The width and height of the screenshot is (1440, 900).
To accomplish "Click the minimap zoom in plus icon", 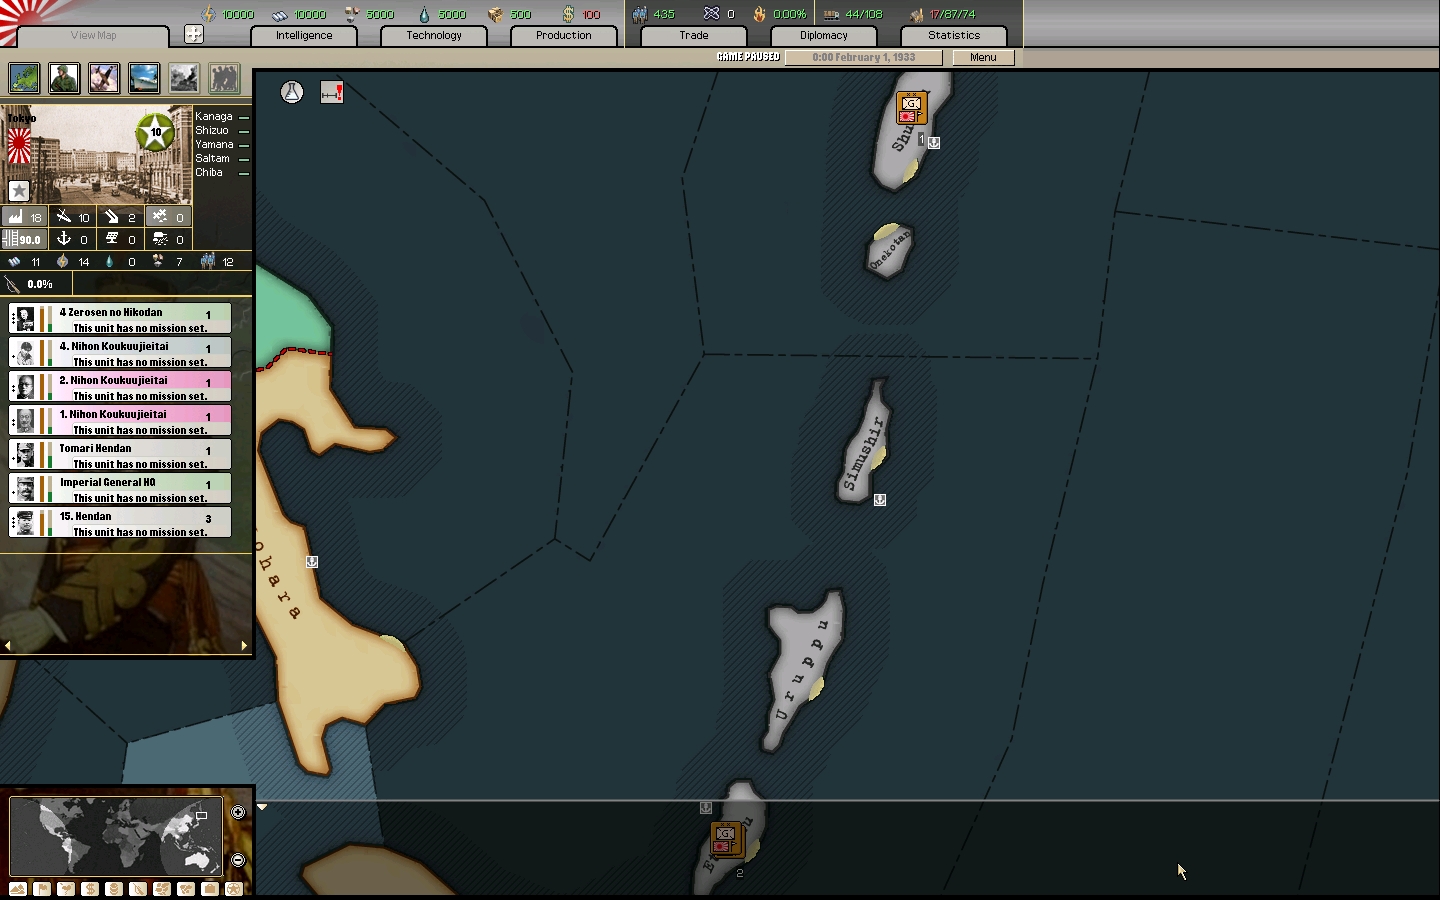I will pyautogui.click(x=238, y=812).
